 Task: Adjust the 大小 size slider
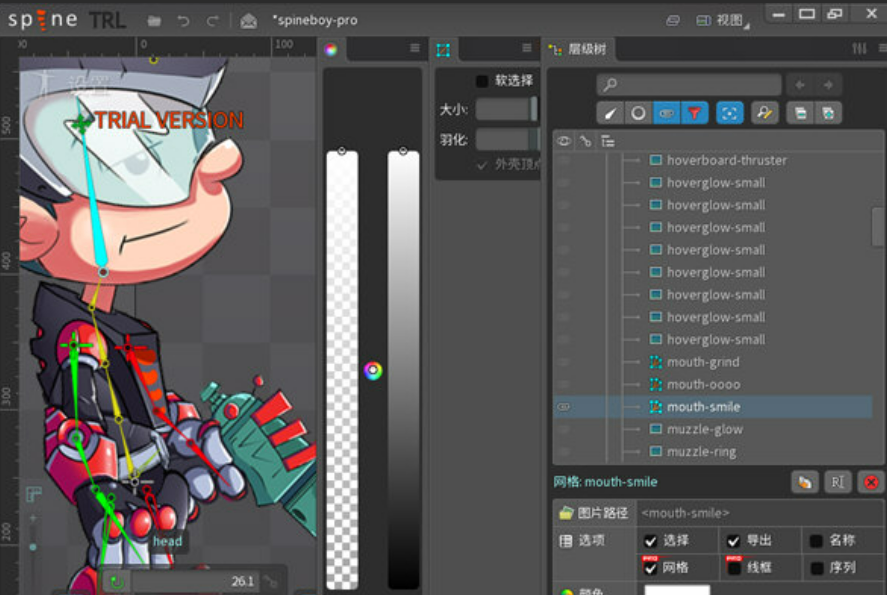(506, 109)
